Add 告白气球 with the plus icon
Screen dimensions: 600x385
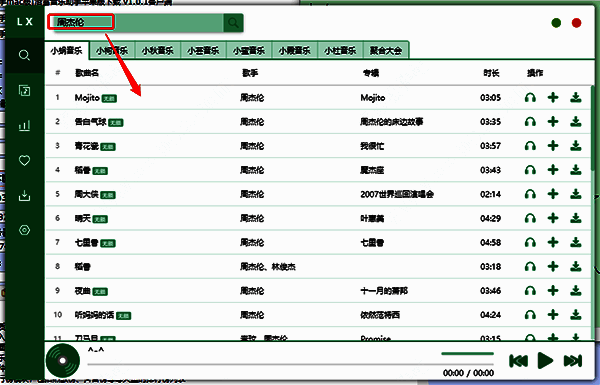tap(553, 122)
